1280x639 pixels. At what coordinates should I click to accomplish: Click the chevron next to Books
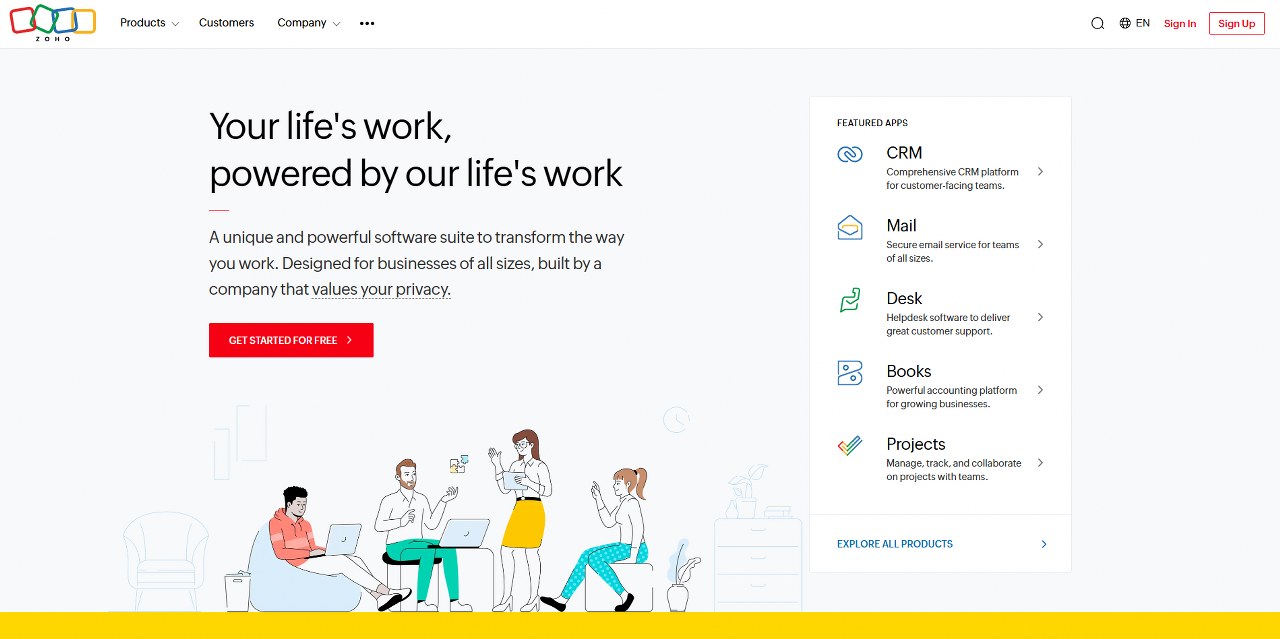tap(1040, 390)
